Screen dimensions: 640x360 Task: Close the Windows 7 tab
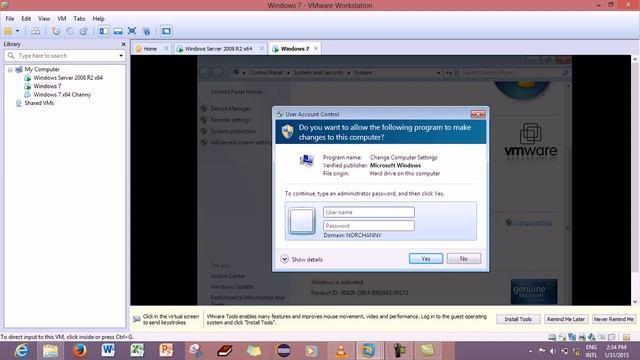pos(316,49)
